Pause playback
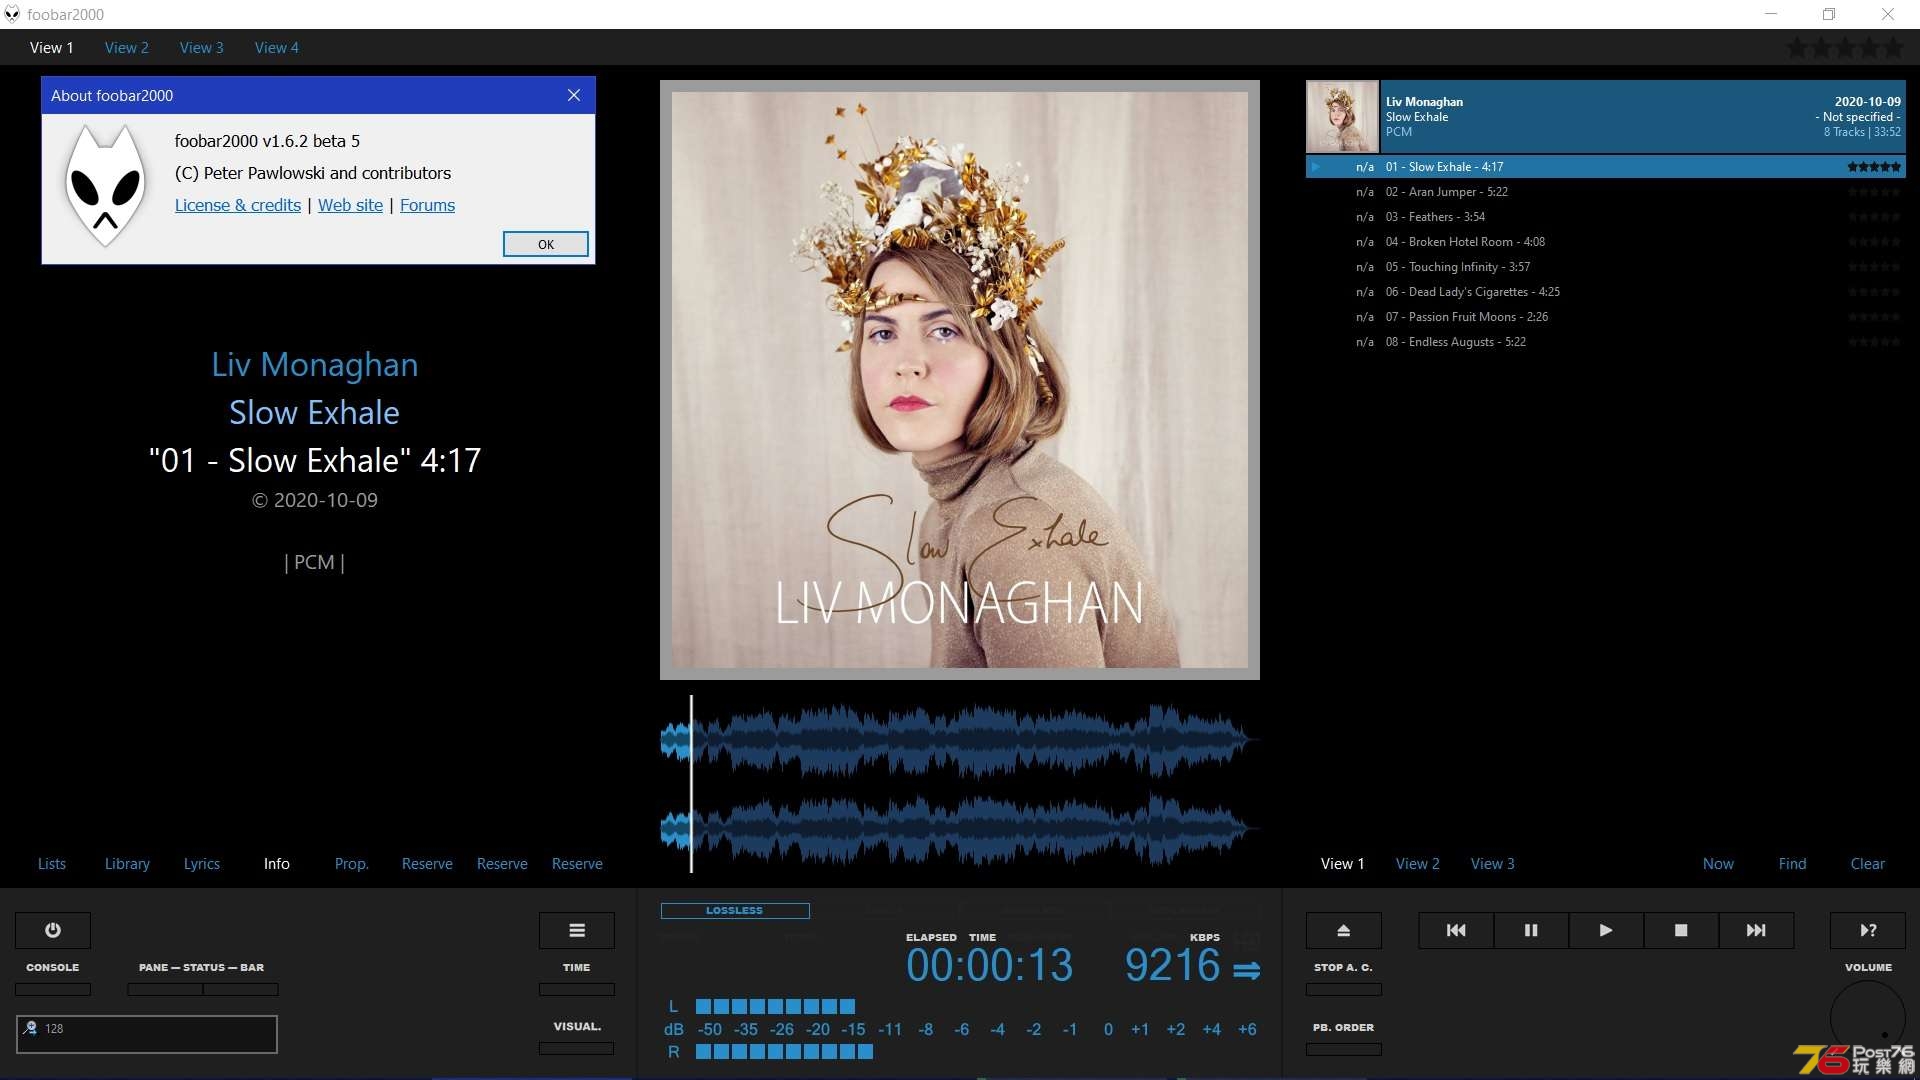1920x1080 pixels. (x=1531, y=930)
